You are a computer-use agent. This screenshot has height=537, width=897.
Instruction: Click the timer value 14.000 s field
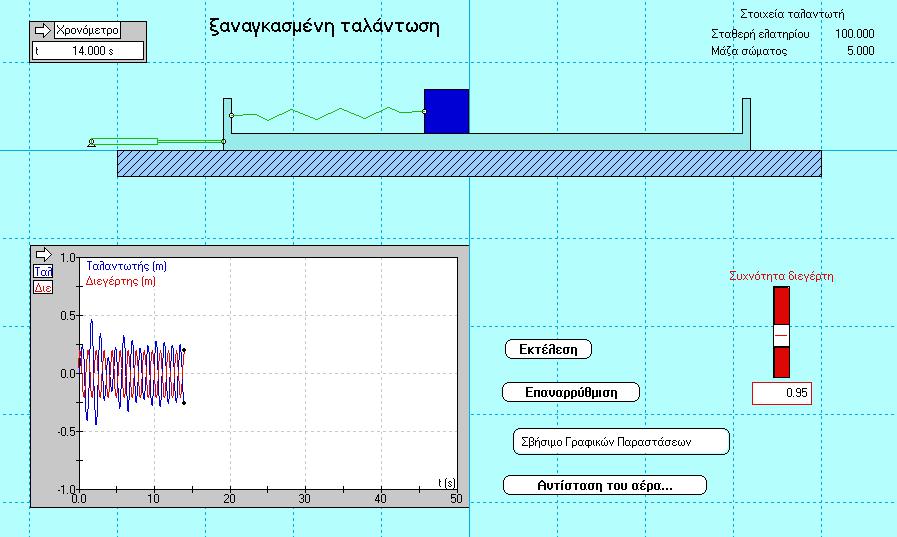point(88,51)
